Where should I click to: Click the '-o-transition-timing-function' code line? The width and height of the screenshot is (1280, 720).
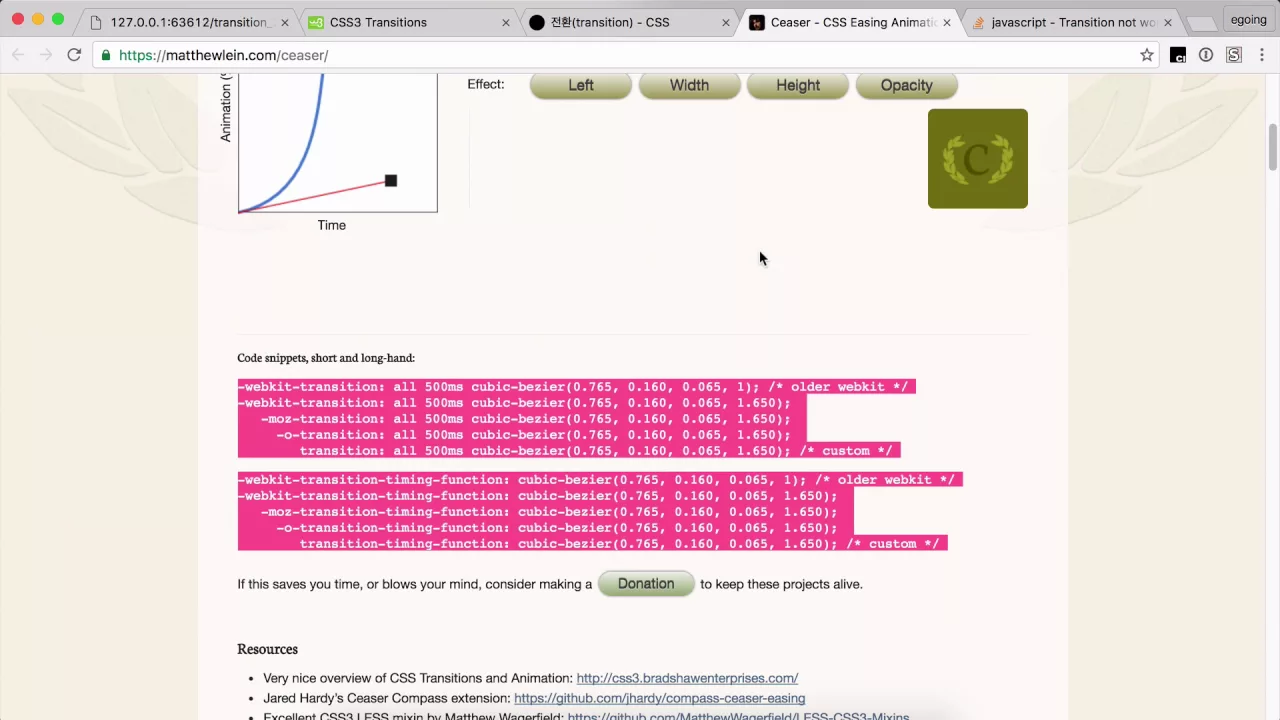(x=557, y=528)
